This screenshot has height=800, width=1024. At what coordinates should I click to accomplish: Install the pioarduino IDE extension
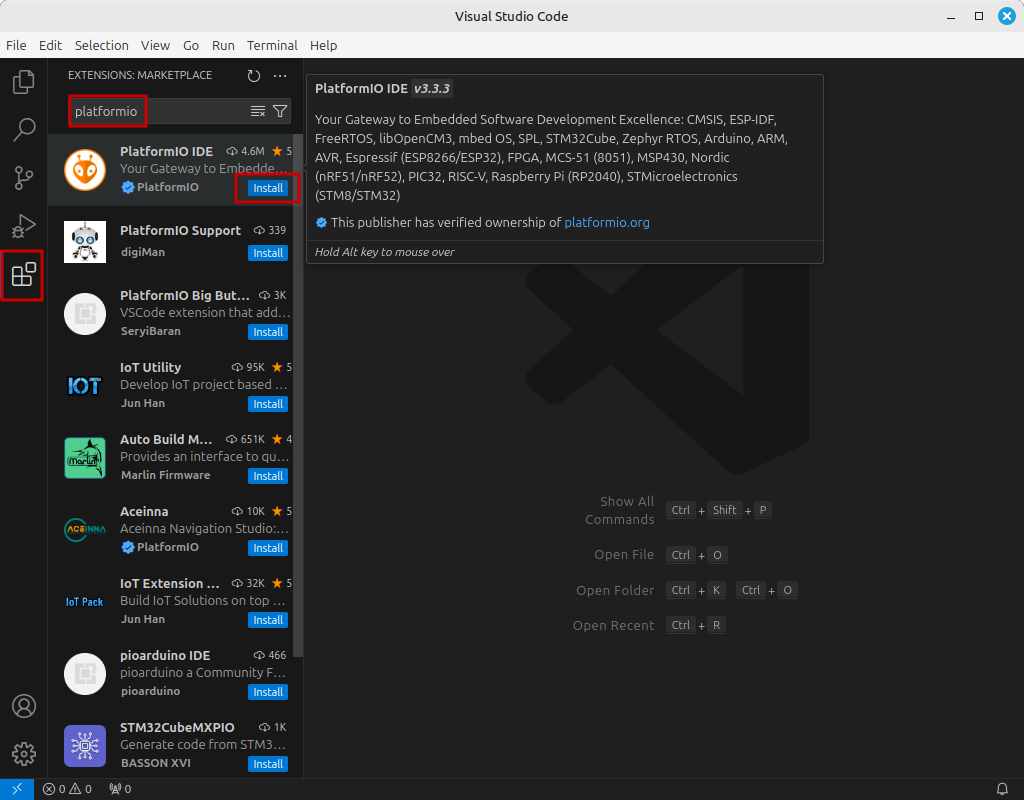point(268,692)
